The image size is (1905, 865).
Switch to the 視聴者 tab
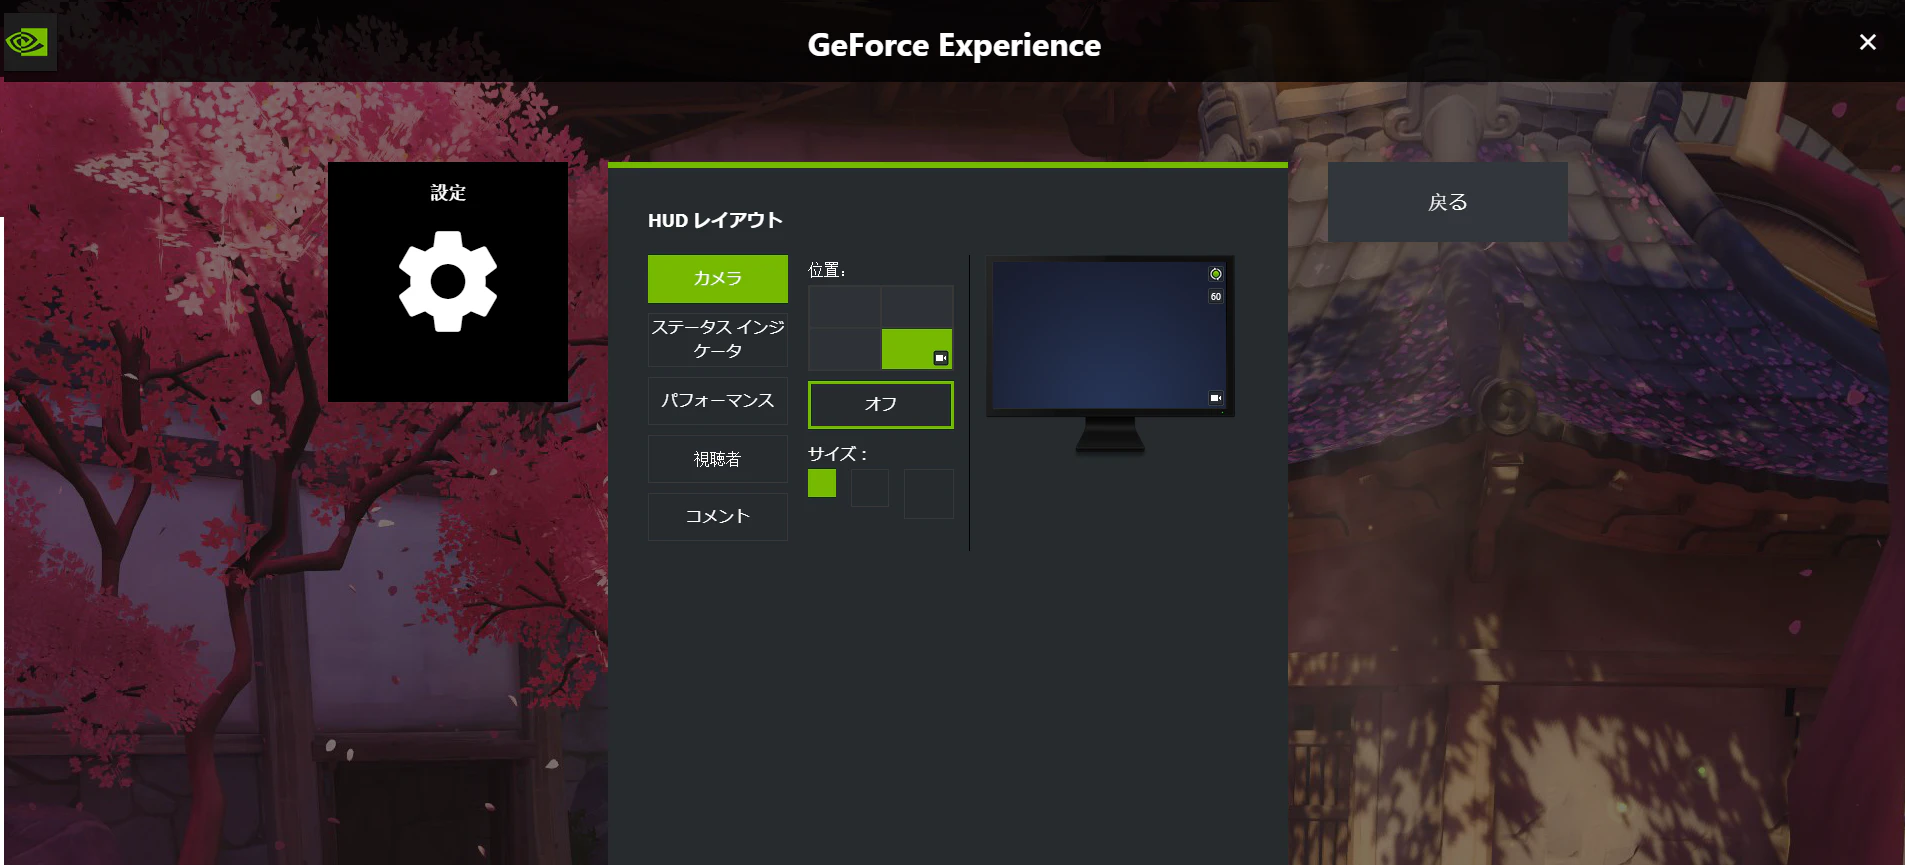[x=718, y=459]
